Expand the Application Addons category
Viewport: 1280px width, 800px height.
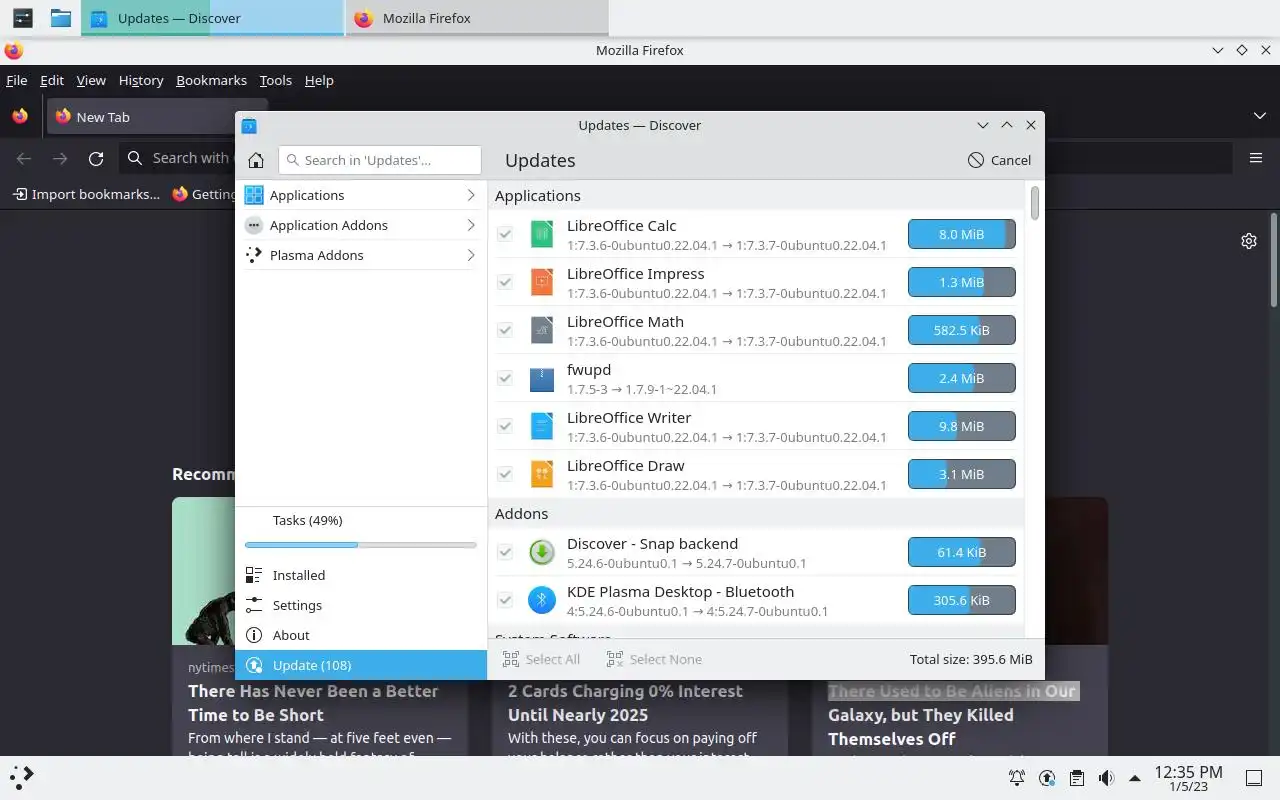click(470, 225)
